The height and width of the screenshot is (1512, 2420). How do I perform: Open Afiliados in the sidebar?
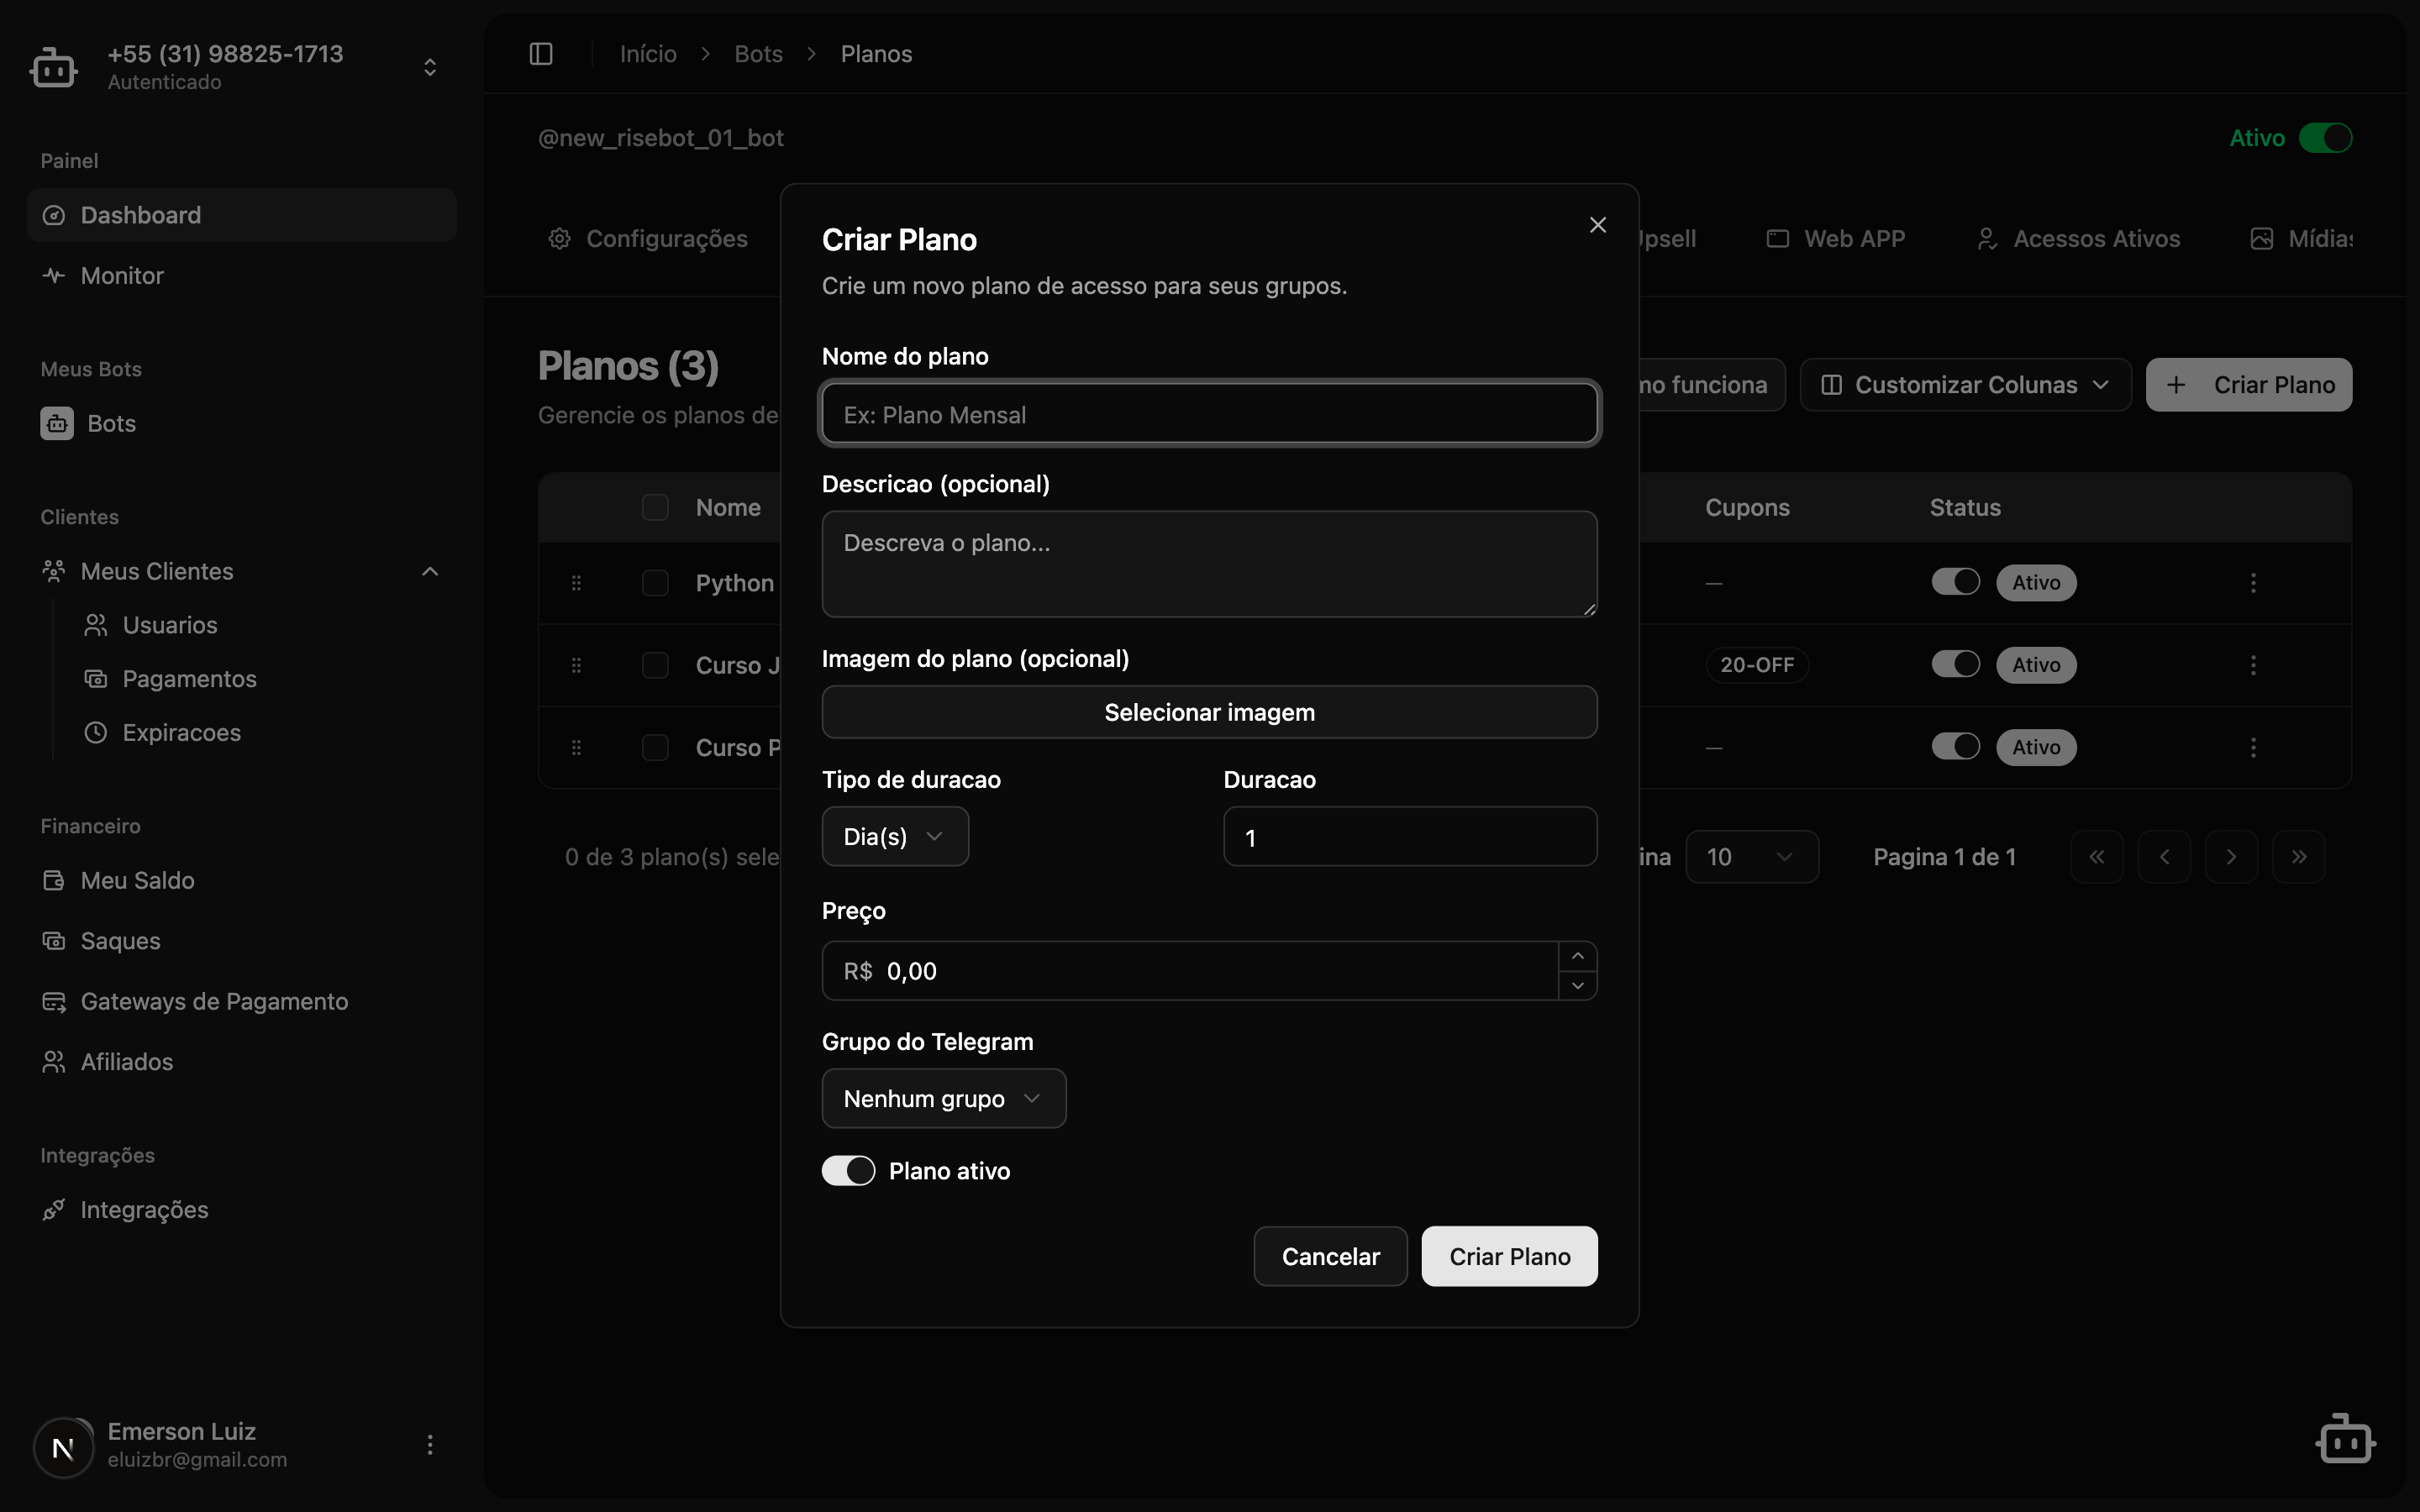point(242,1062)
